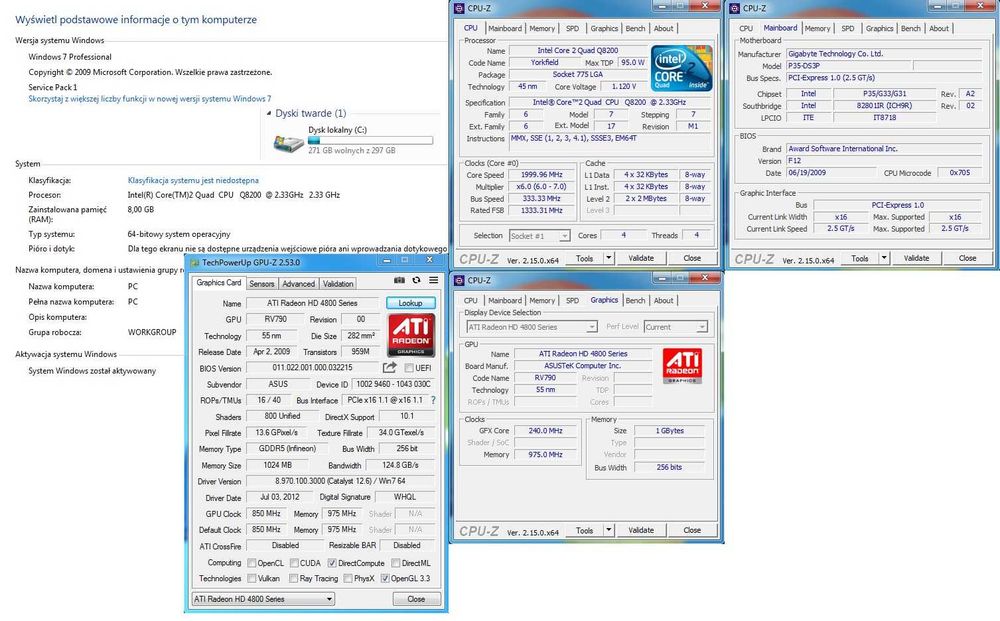Click GFX Core value 240.0 MHz
Viewport: 1000px width, 621px height.
[545, 430]
